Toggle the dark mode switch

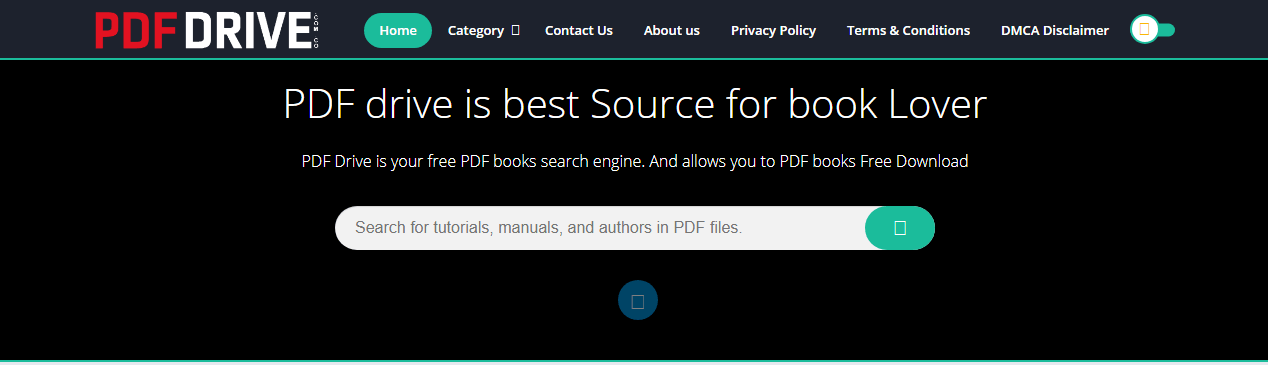click(x=1152, y=30)
